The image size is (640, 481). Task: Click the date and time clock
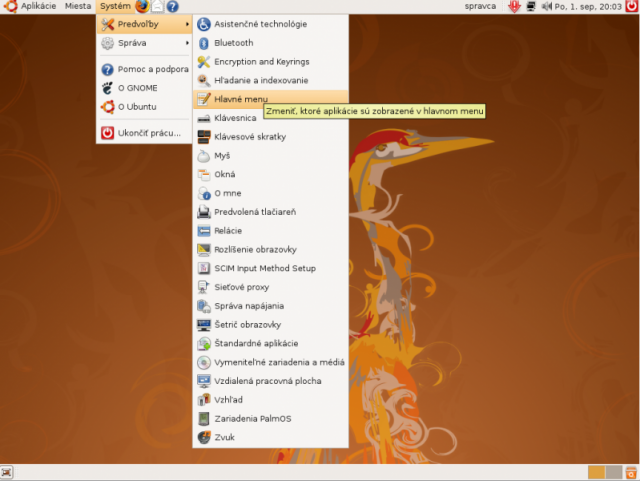click(588, 7)
